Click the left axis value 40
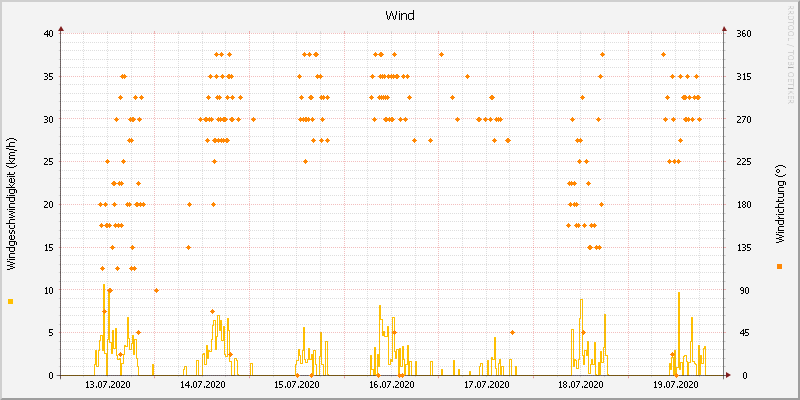Image resolution: width=800 pixels, height=400 pixels. 48,34
